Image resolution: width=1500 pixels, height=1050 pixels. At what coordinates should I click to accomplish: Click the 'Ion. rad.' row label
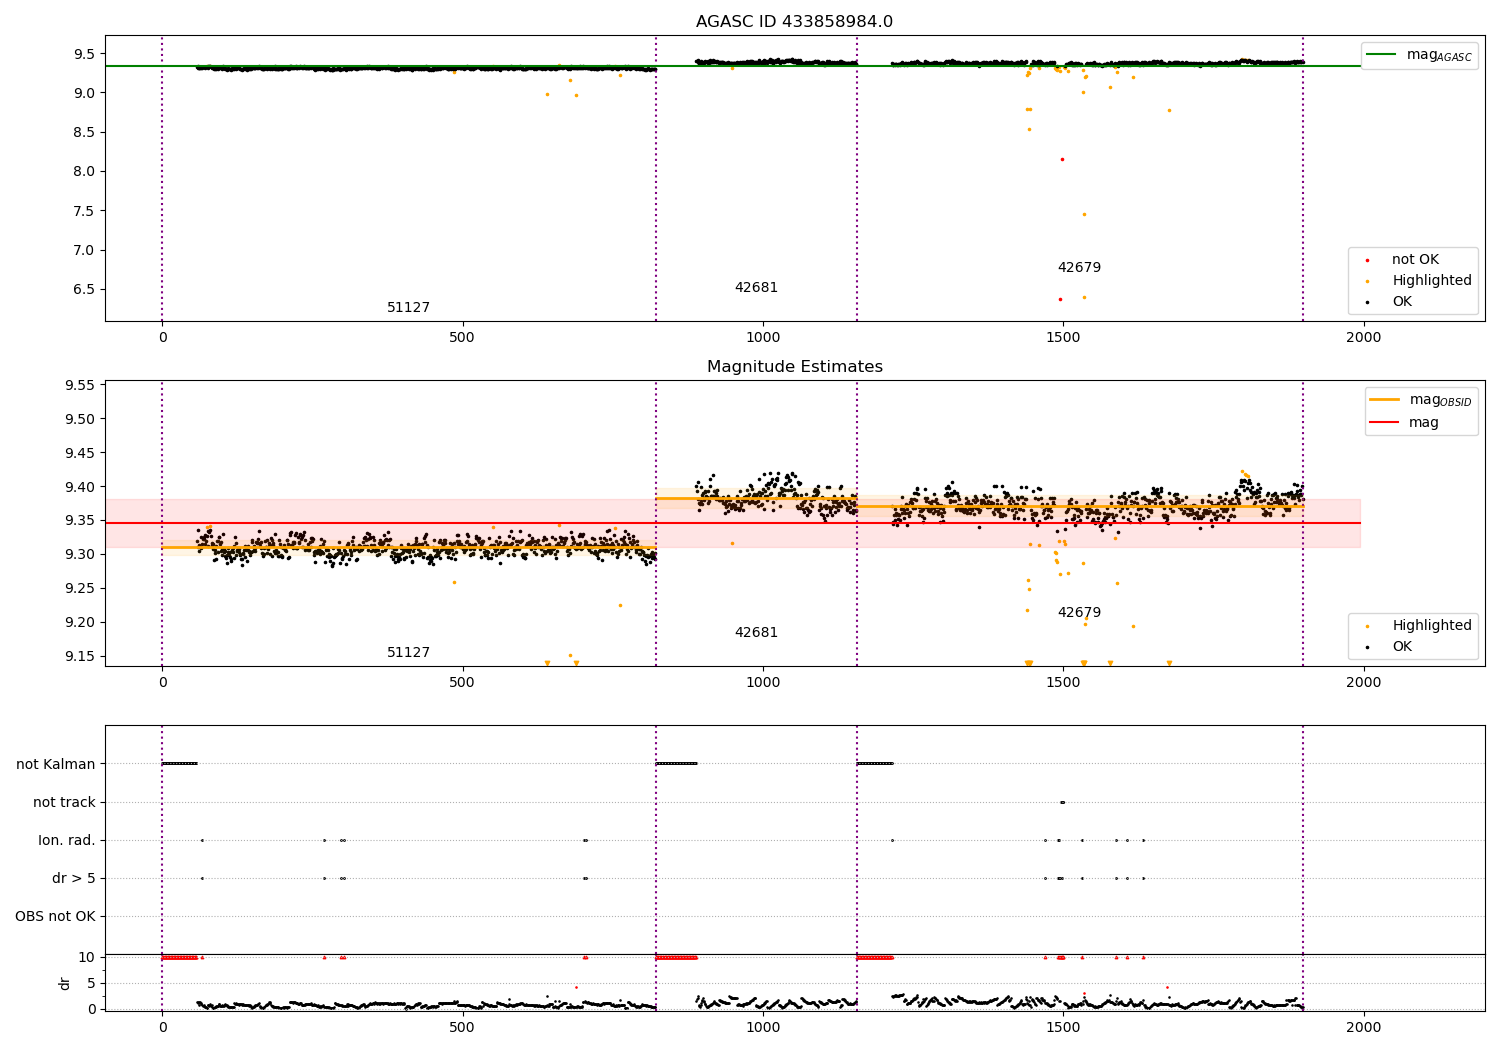[x=67, y=840]
